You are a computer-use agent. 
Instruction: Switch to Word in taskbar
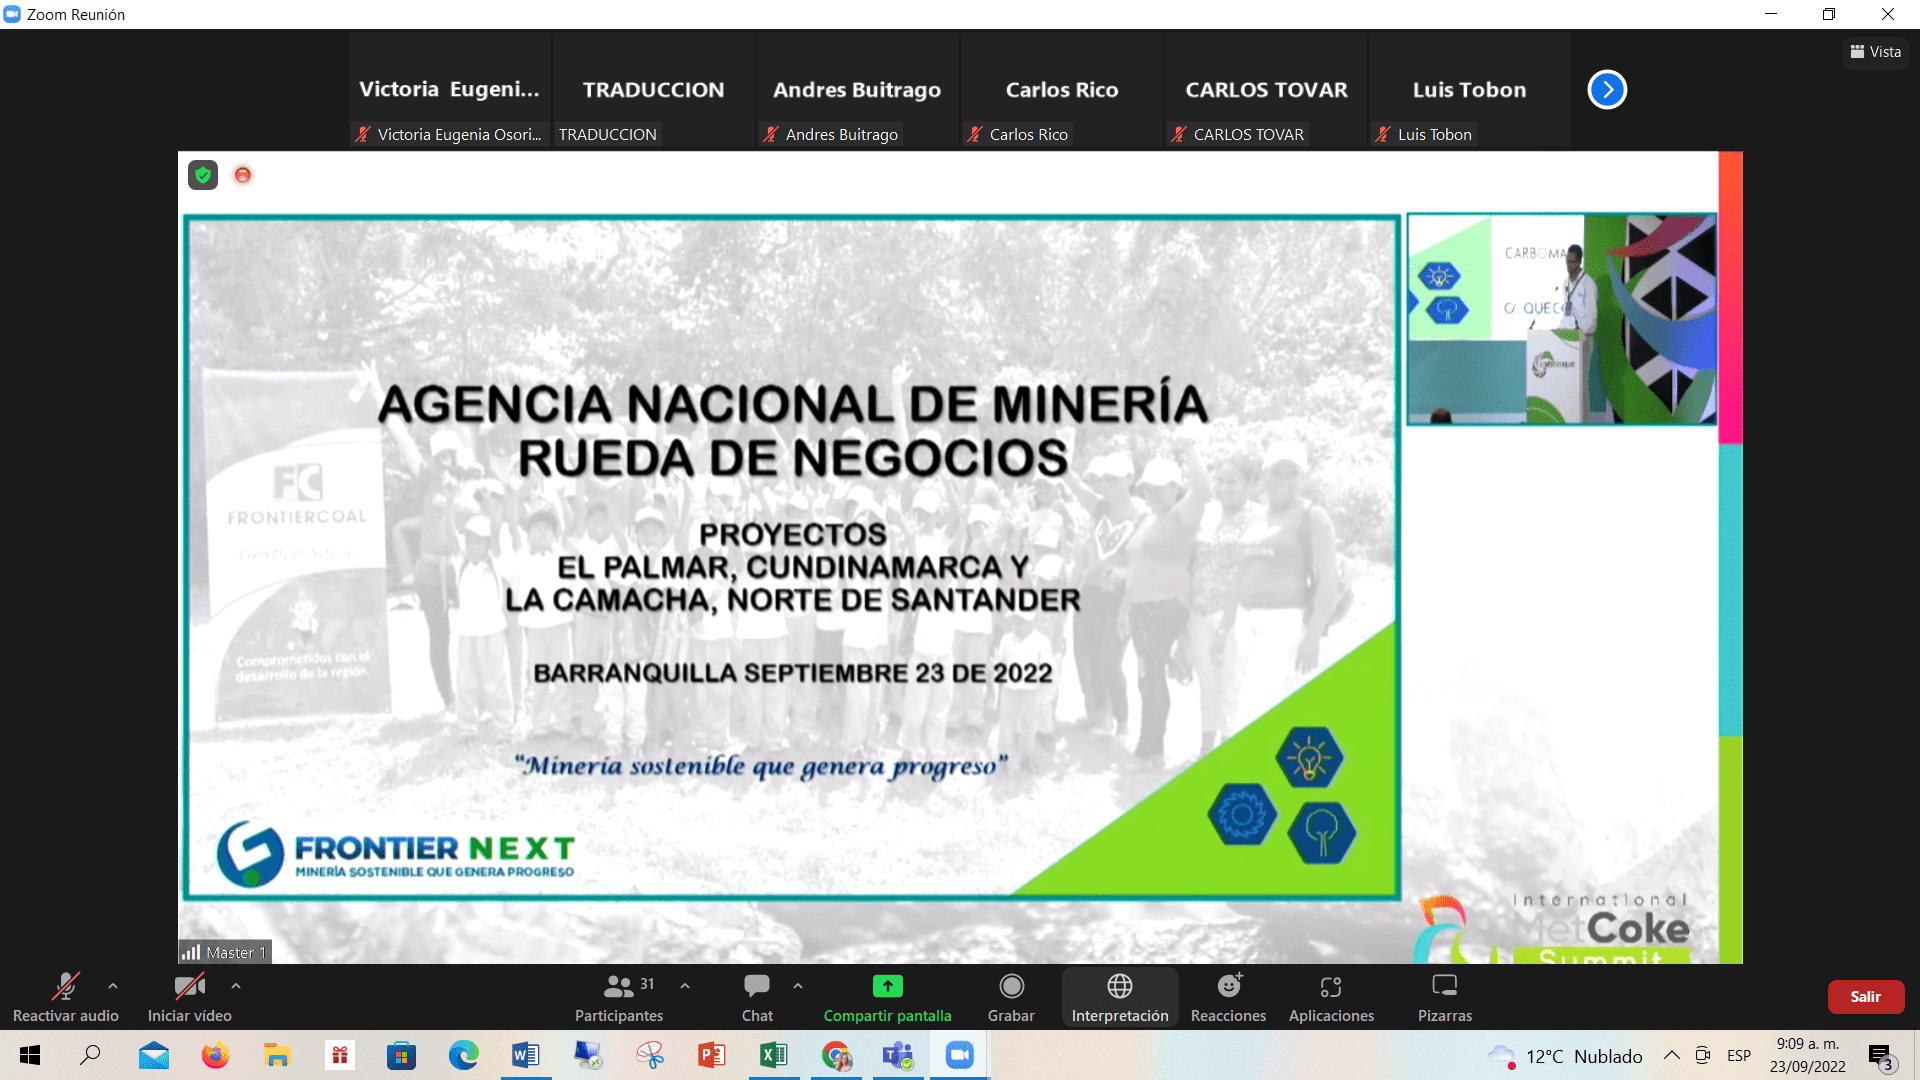525,1055
